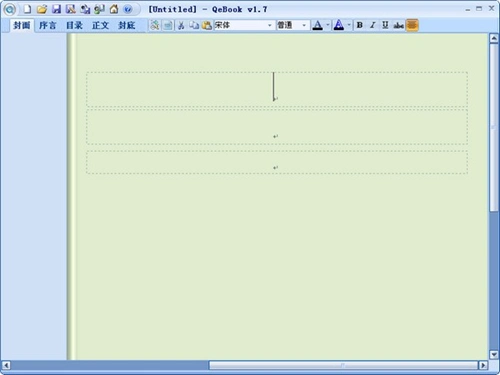Toggle italic formatting
This screenshot has width=500, height=375.
click(x=373, y=25)
